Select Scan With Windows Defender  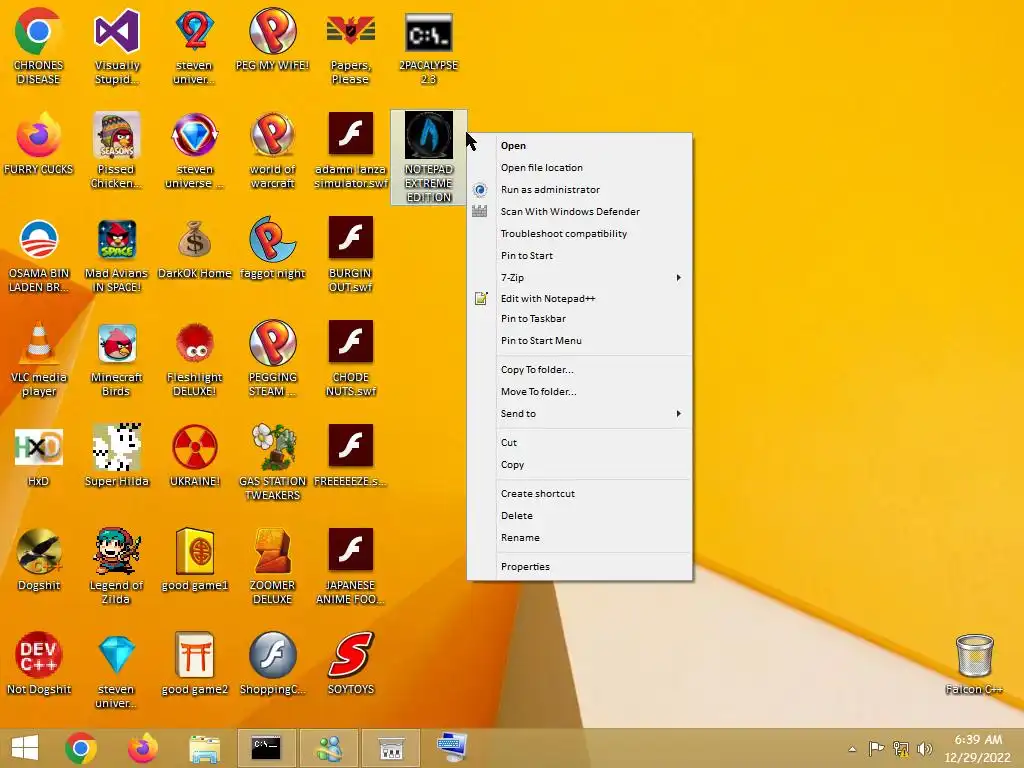(580, 212)
